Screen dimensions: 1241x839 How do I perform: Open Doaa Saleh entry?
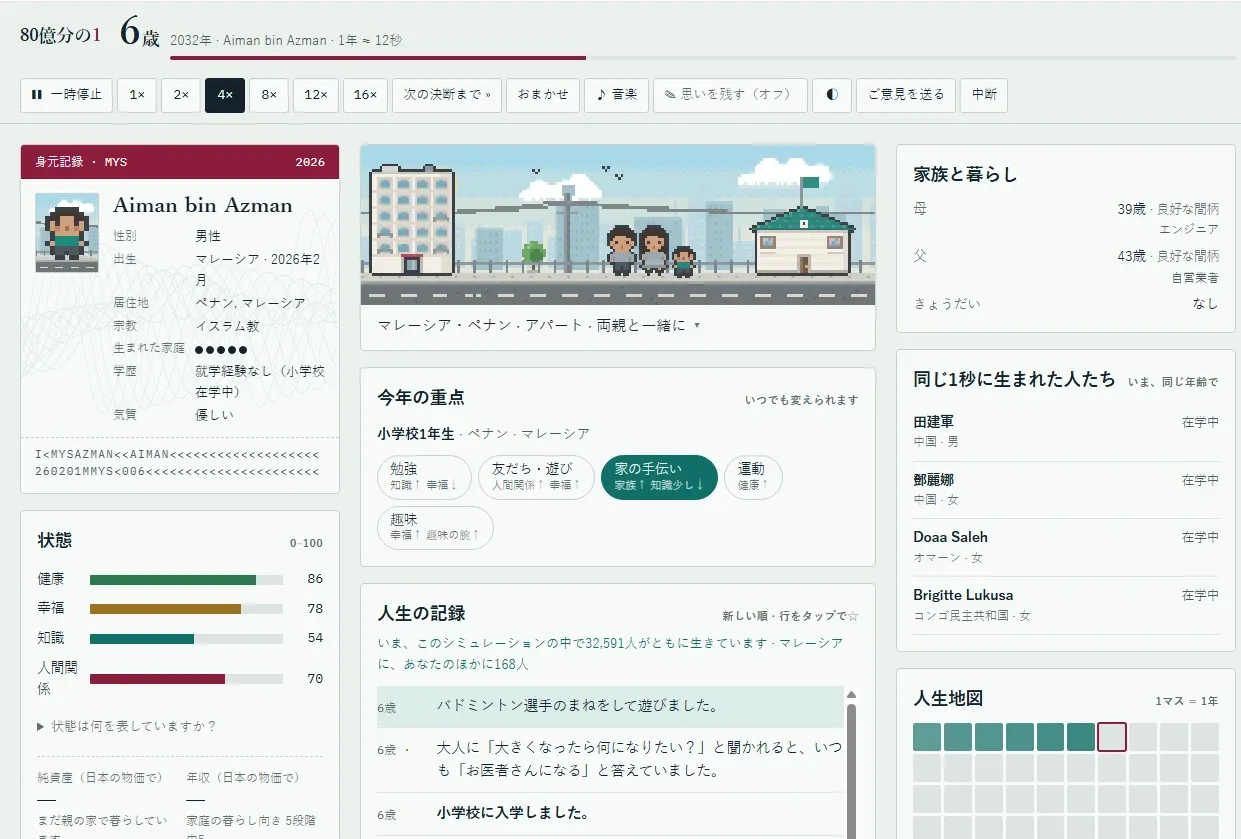coord(1066,547)
